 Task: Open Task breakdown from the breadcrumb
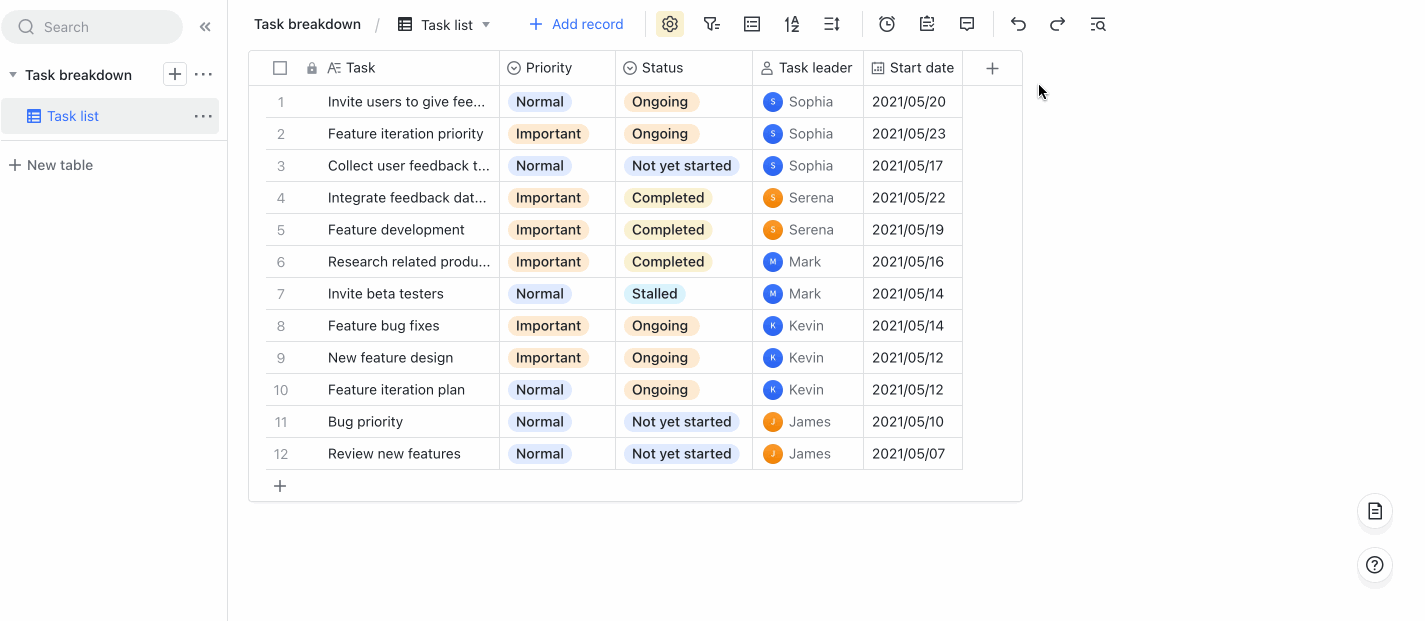[x=306, y=23]
